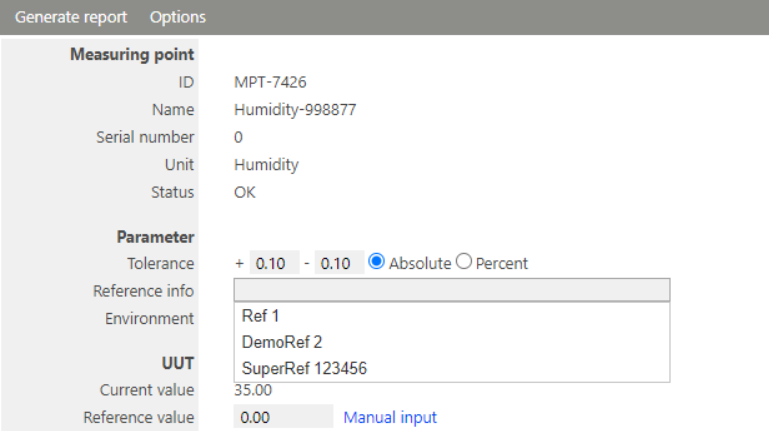Click the Current value 35.00
This screenshot has height=431, width=769.
tap(252, 390)
